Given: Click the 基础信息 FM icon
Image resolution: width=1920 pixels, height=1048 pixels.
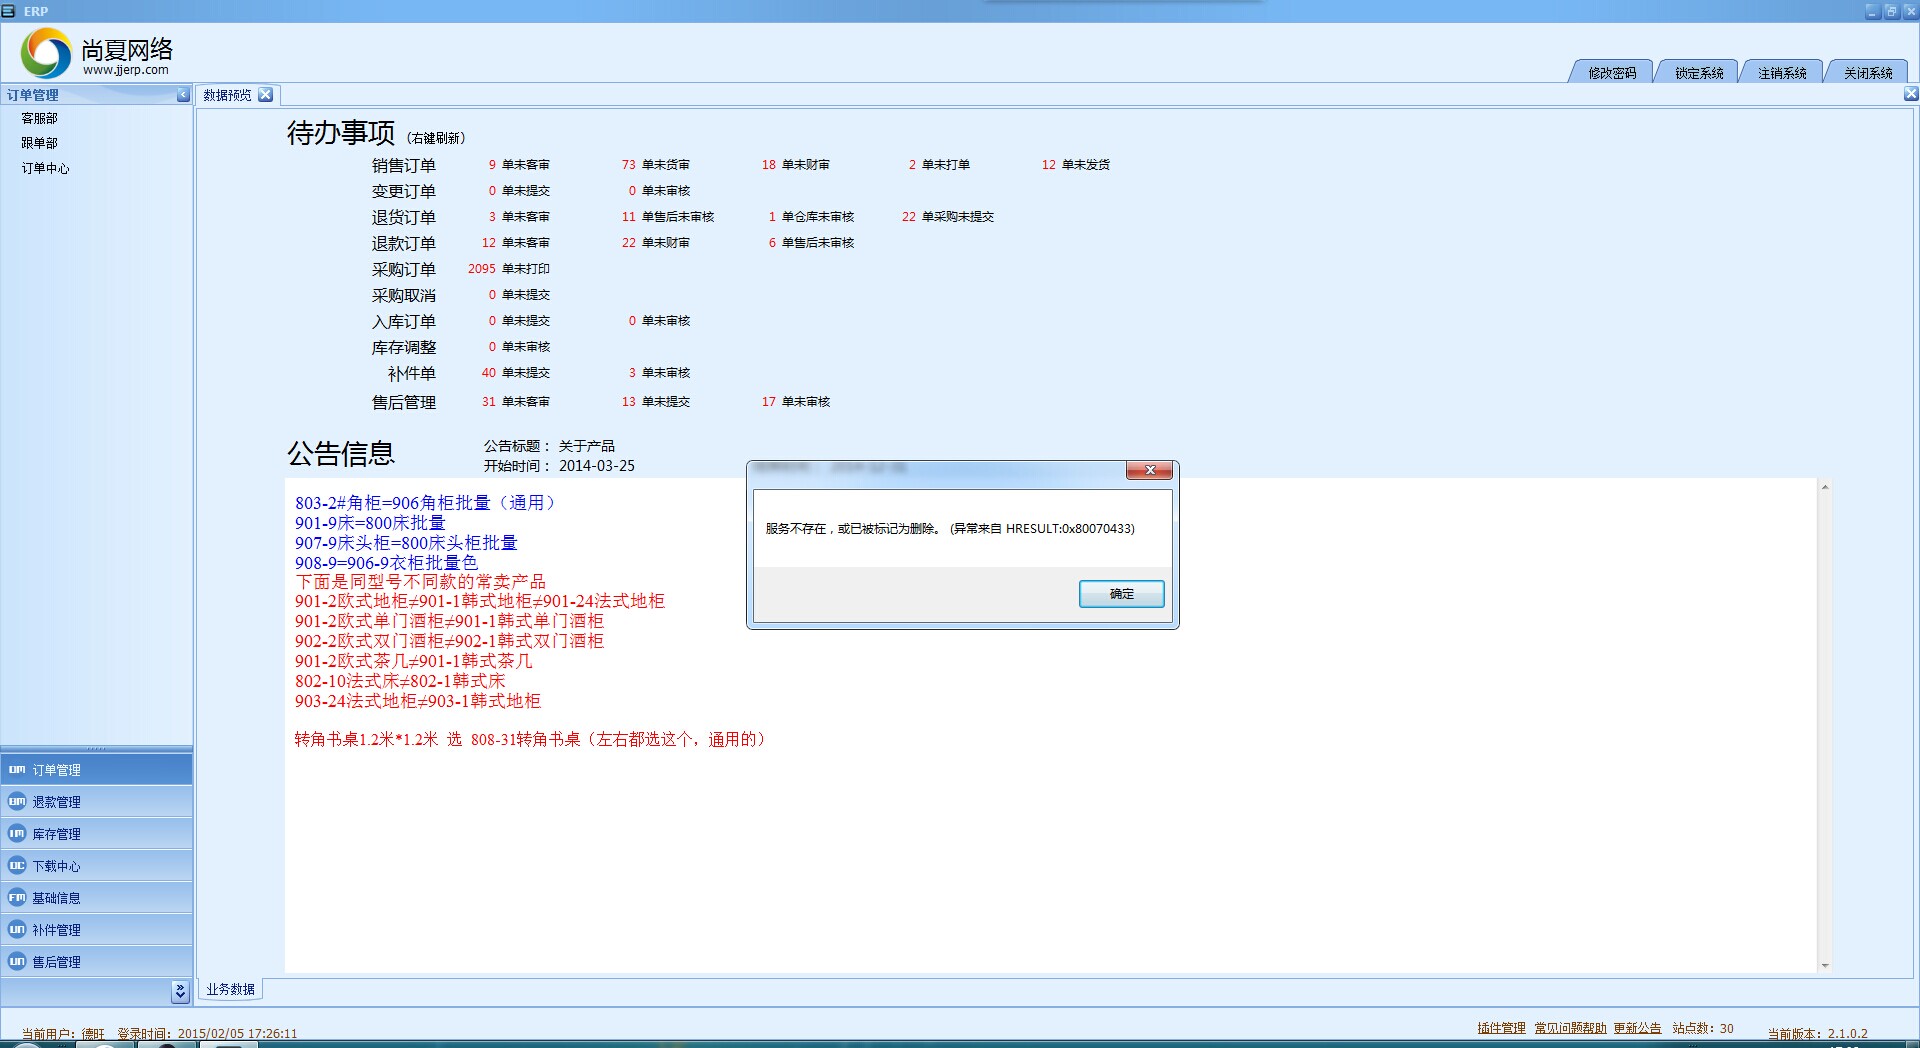Looking at the screenshot, I should pos(16,897).
